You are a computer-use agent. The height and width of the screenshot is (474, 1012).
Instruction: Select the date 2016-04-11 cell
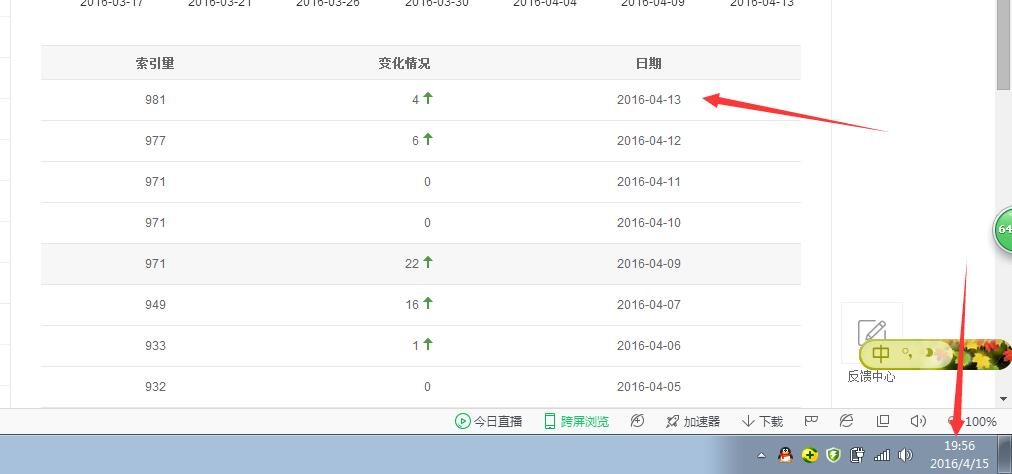tap(649, 181)
